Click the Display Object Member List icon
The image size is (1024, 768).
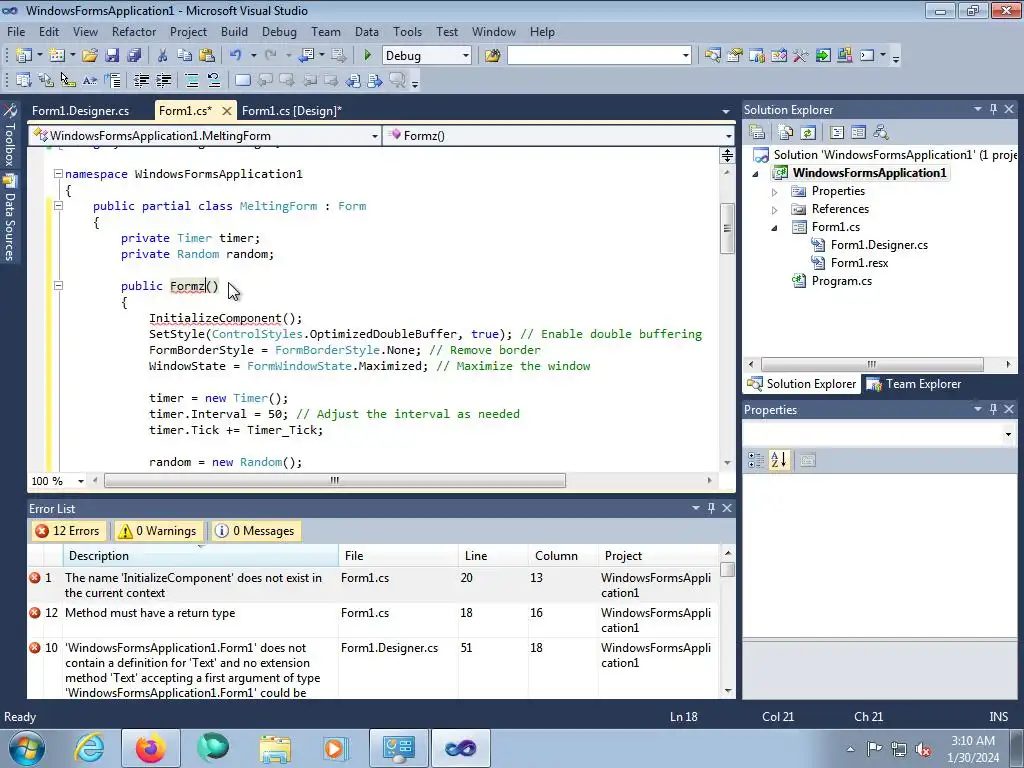tap(24, 80)
